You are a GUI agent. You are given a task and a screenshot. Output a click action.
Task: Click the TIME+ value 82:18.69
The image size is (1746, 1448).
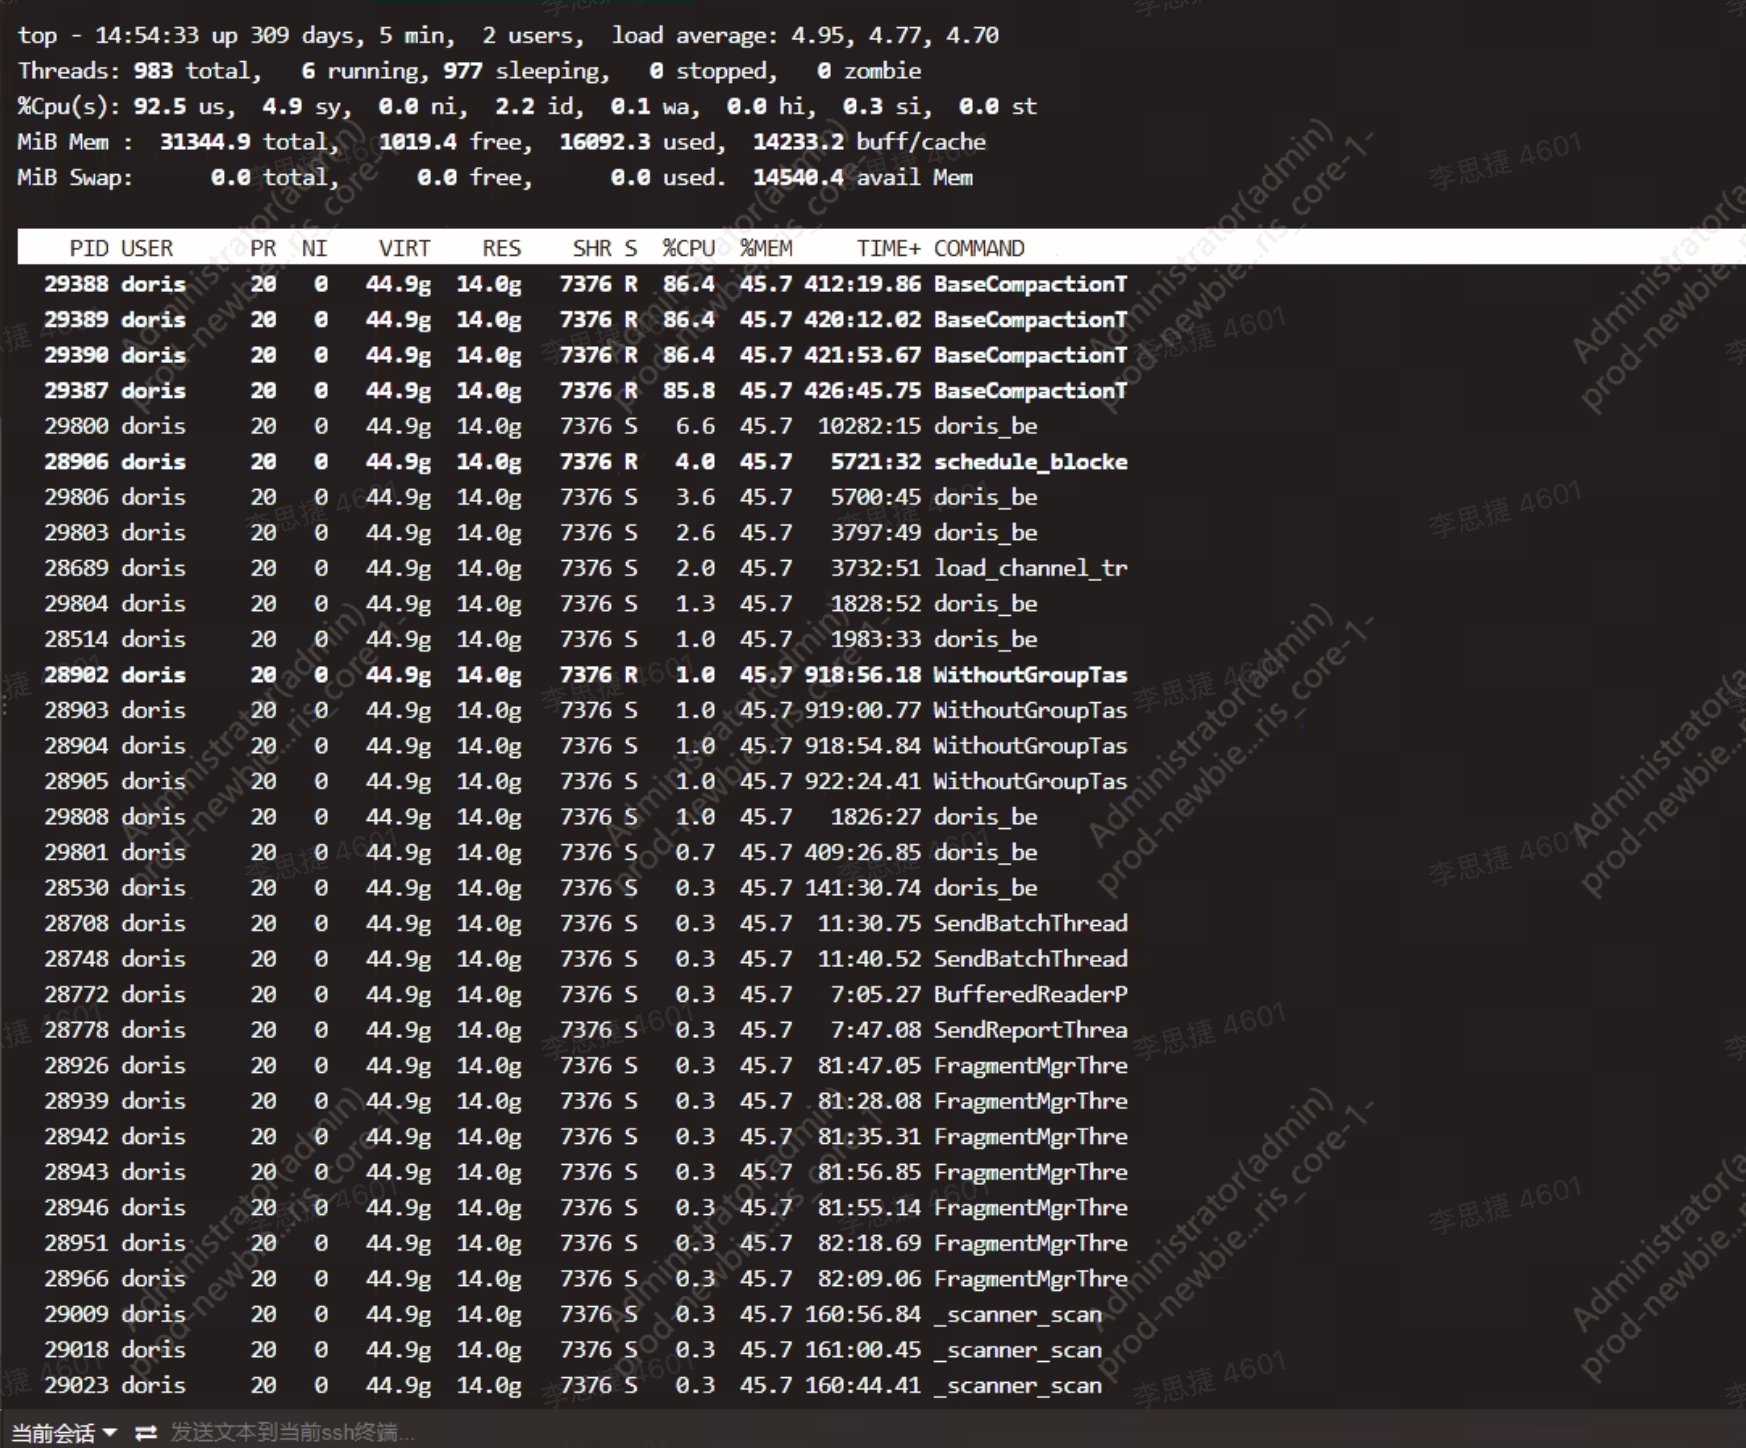coord(870,1242)
